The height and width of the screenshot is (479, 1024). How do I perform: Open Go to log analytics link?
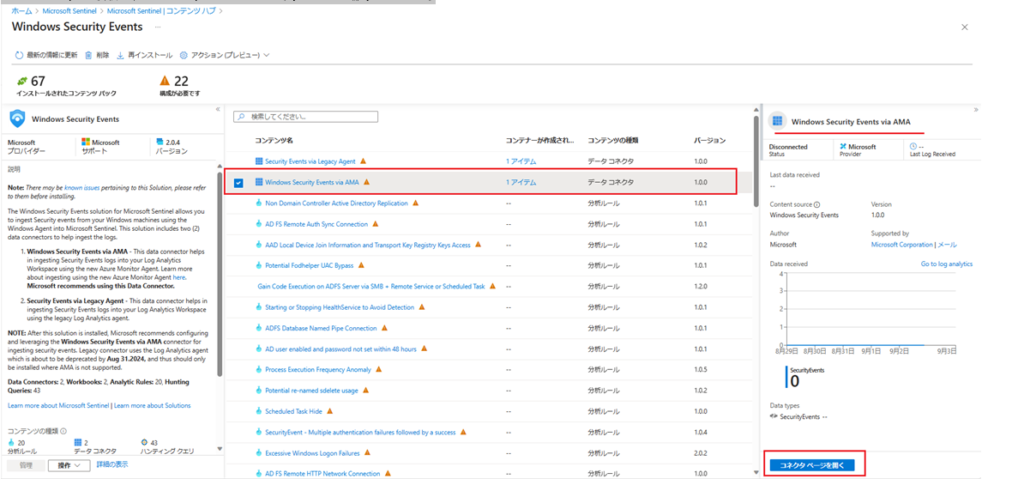click(x=946, y=264)
